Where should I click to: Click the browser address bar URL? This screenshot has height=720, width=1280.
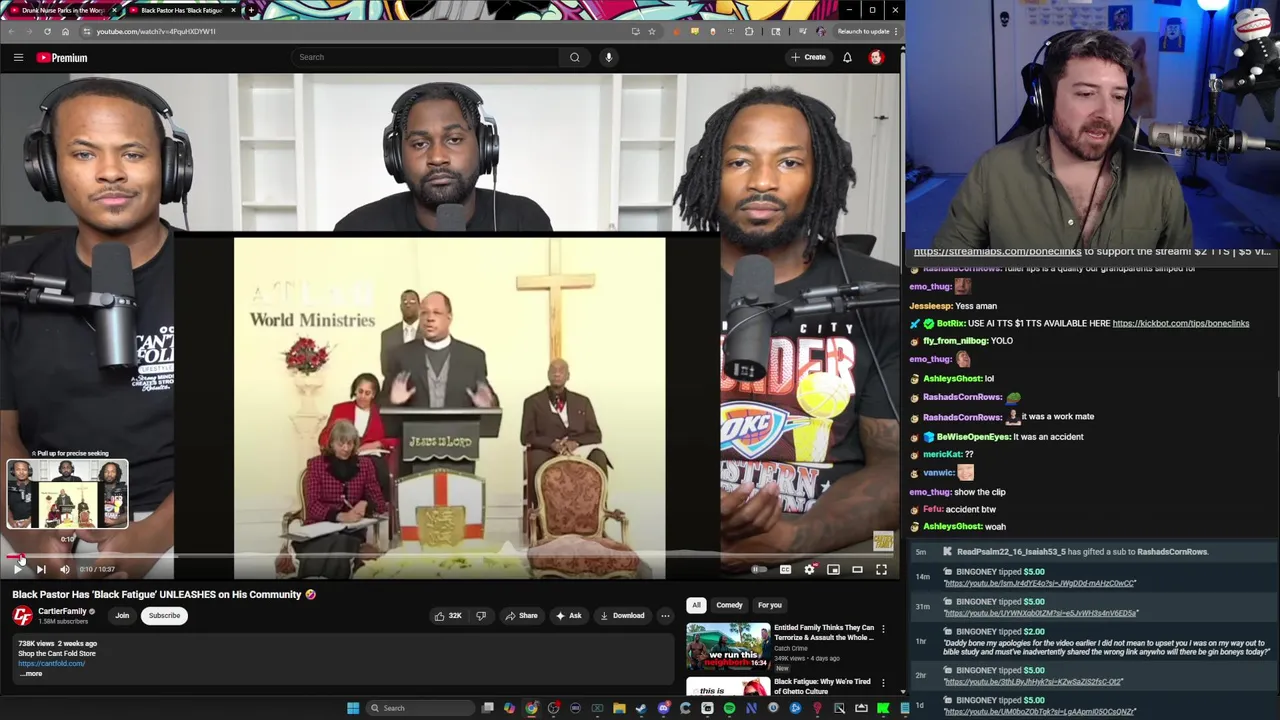[155, 31]
